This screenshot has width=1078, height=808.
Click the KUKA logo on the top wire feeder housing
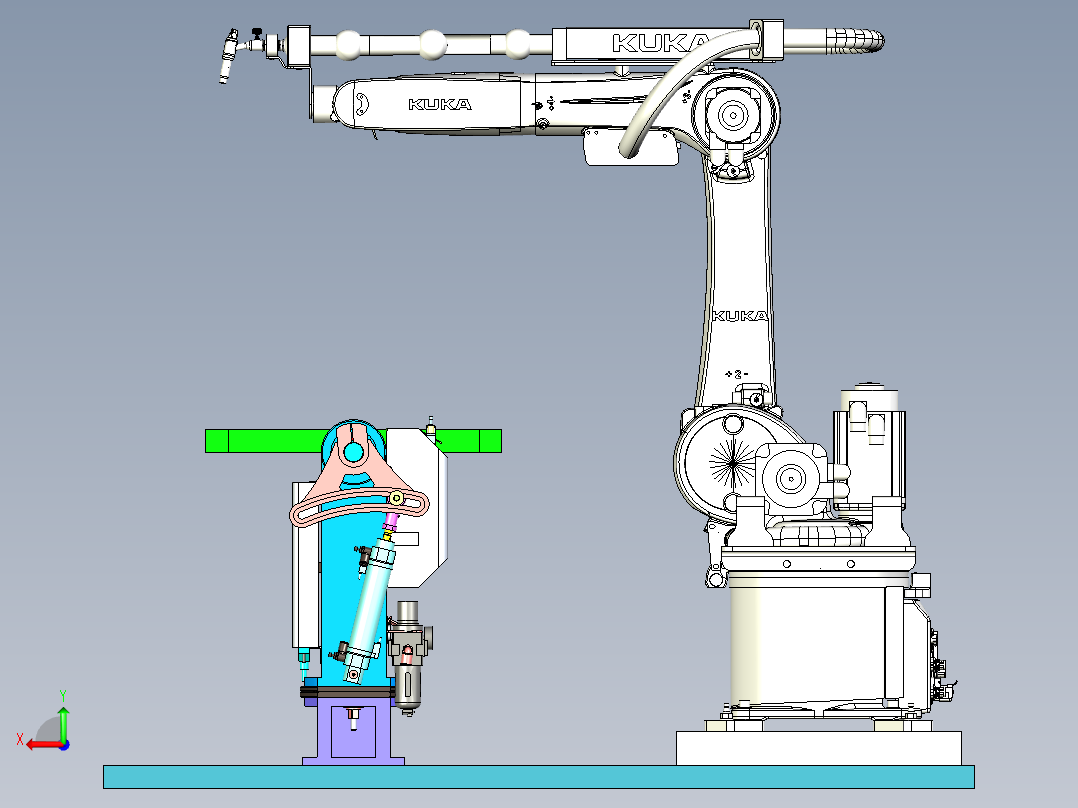(x=661, y=43)
